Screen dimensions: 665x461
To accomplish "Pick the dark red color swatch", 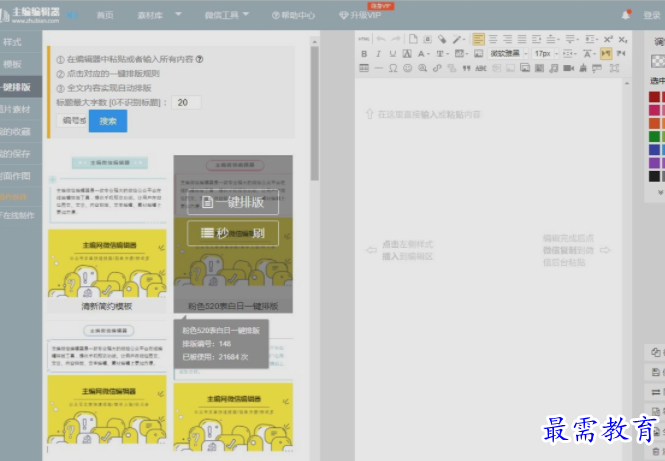I will click(x=654, y=97).
